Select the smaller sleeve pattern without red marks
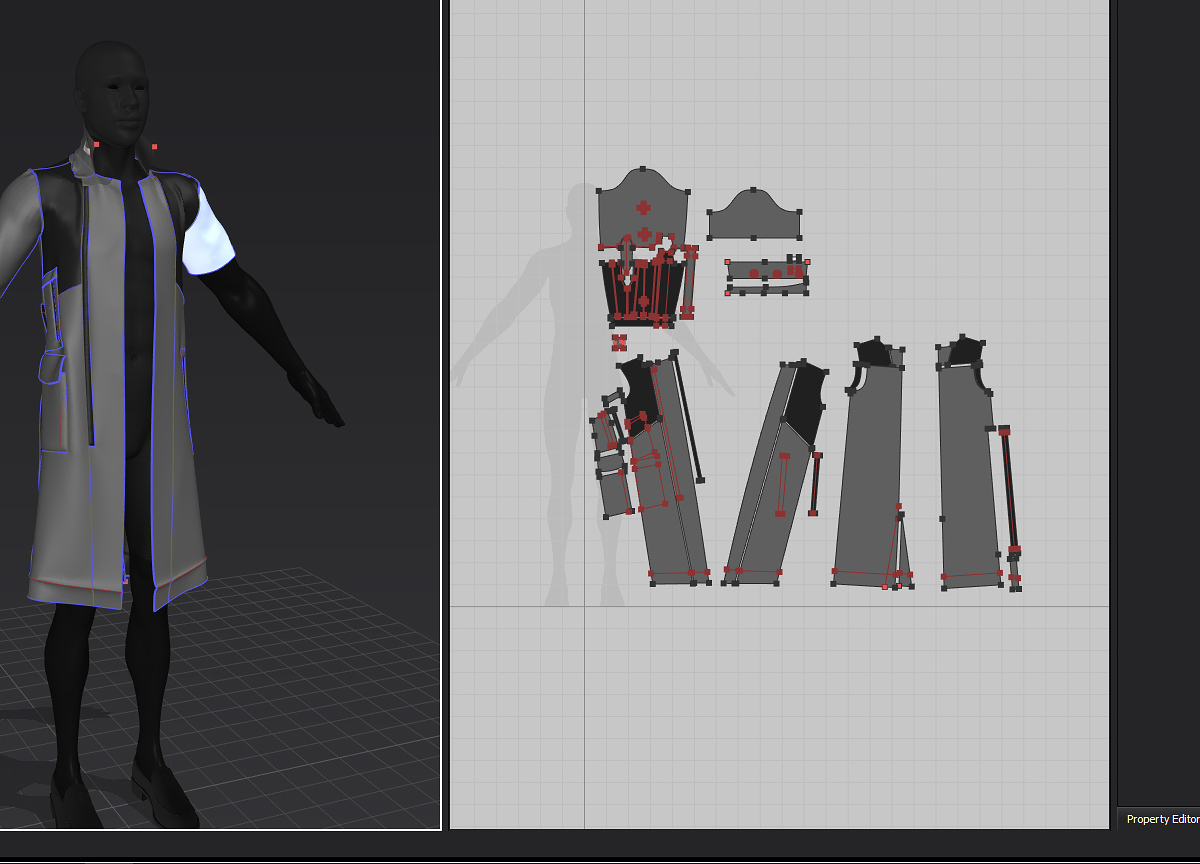 click(x=754, y=216)
